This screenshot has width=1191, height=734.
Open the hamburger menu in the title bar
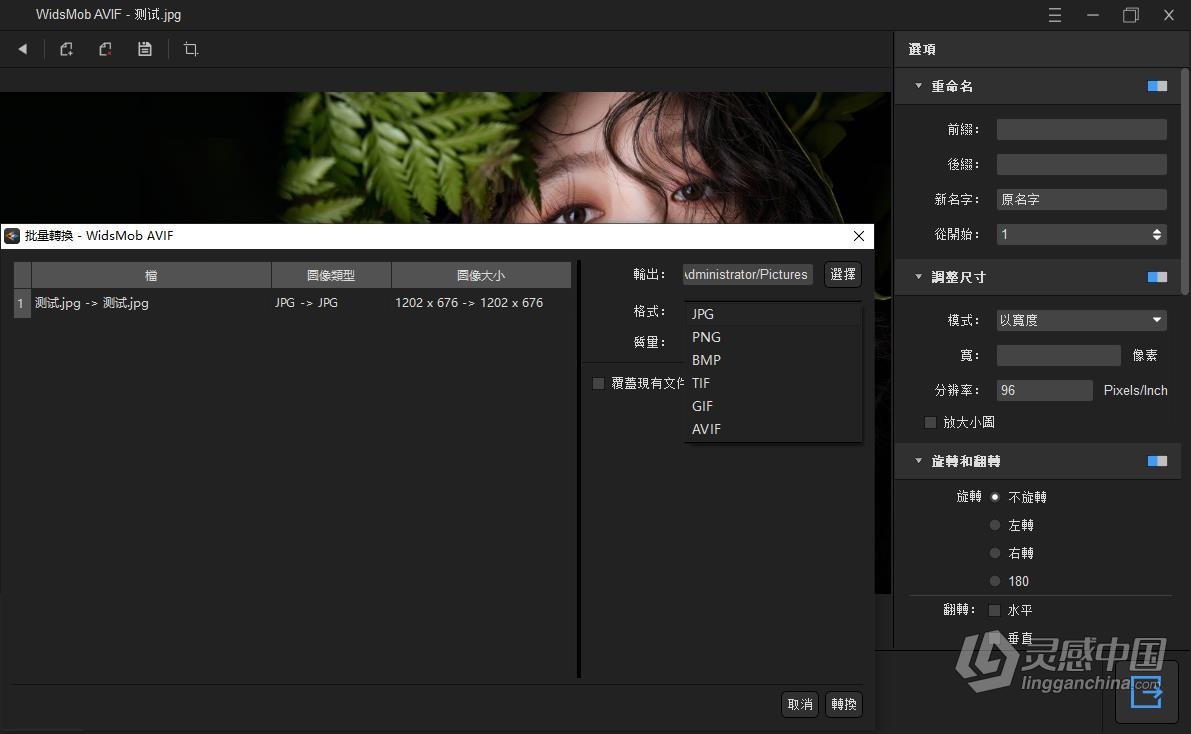point(1054,15)
